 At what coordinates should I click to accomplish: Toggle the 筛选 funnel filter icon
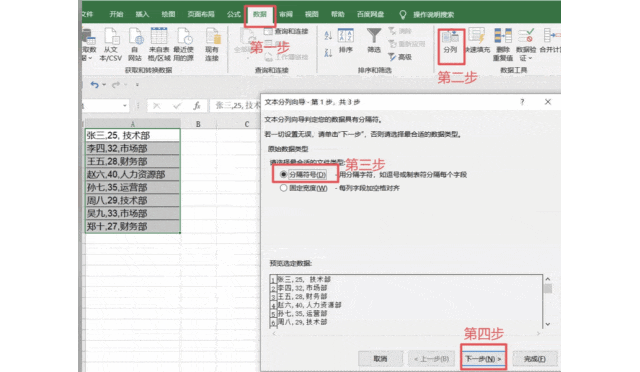(x=373, y=36)
